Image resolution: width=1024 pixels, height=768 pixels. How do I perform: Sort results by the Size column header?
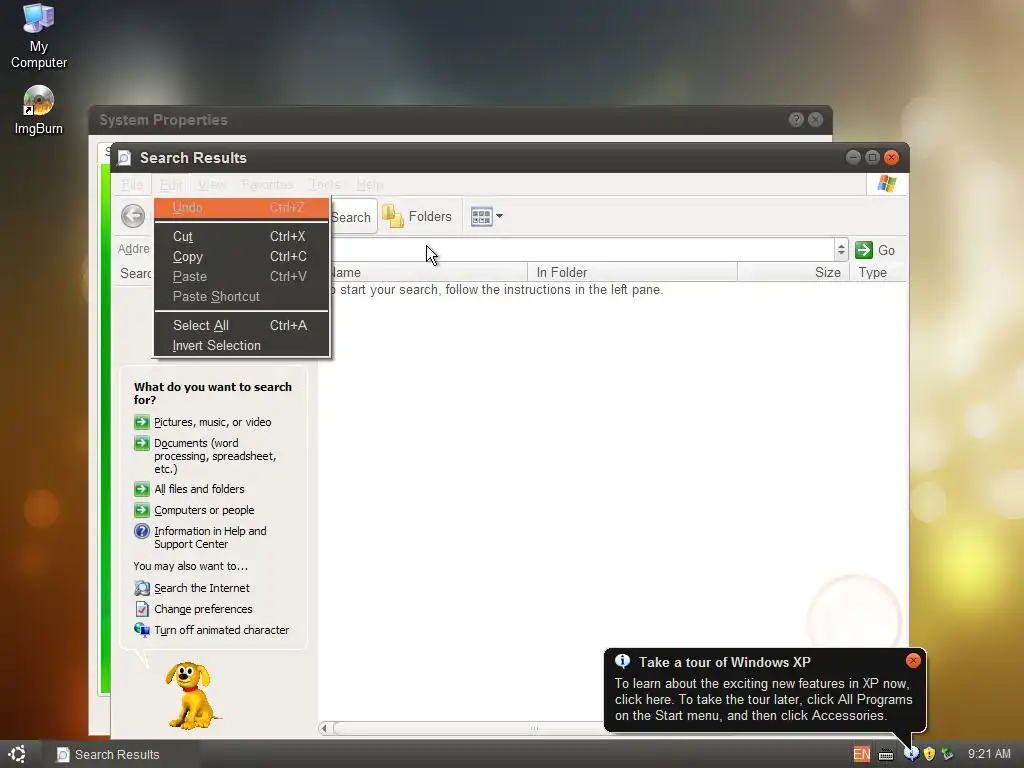[x=793, y=272]
